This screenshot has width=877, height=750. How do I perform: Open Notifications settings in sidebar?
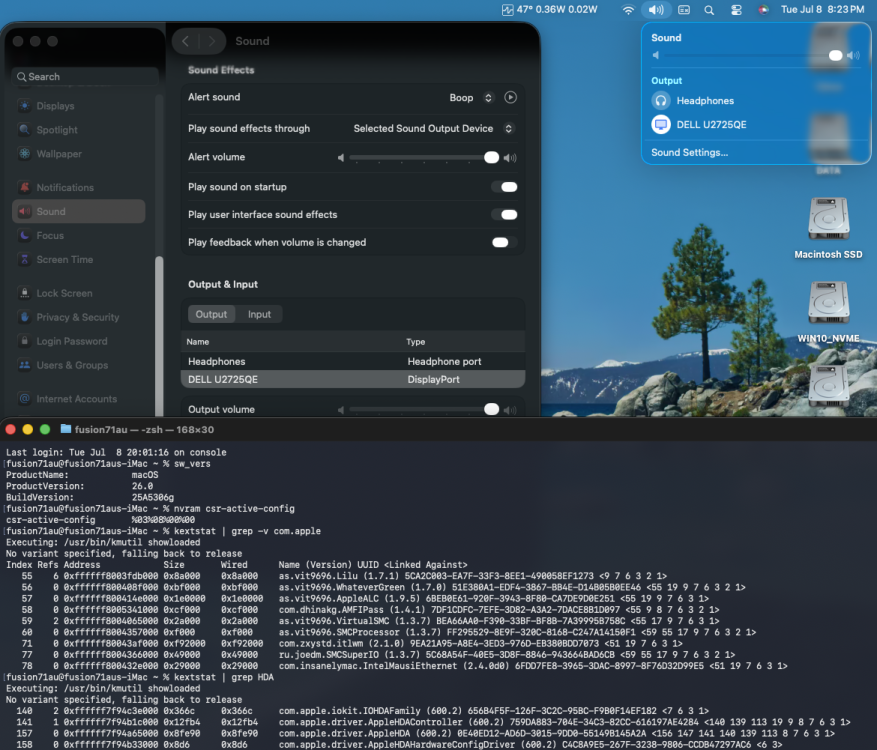[x=64, y=187]
